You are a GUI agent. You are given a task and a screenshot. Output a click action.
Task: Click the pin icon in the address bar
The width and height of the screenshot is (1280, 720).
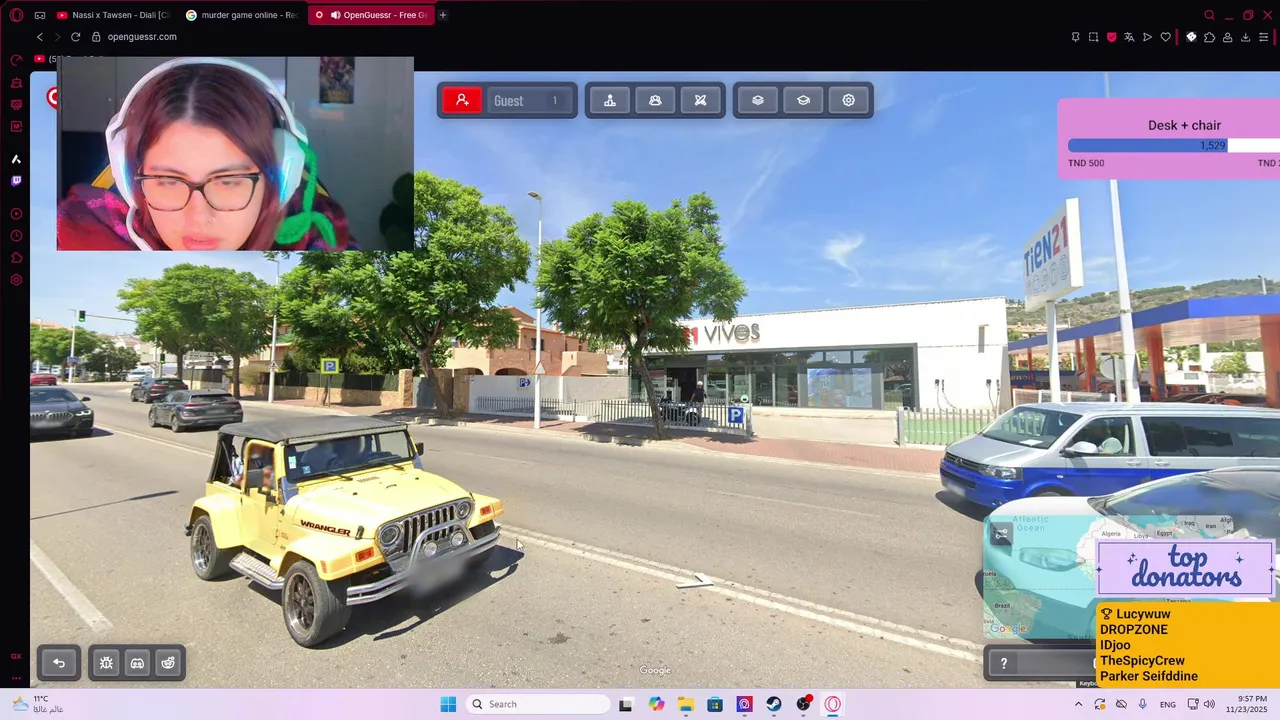tap(1075, 37)
